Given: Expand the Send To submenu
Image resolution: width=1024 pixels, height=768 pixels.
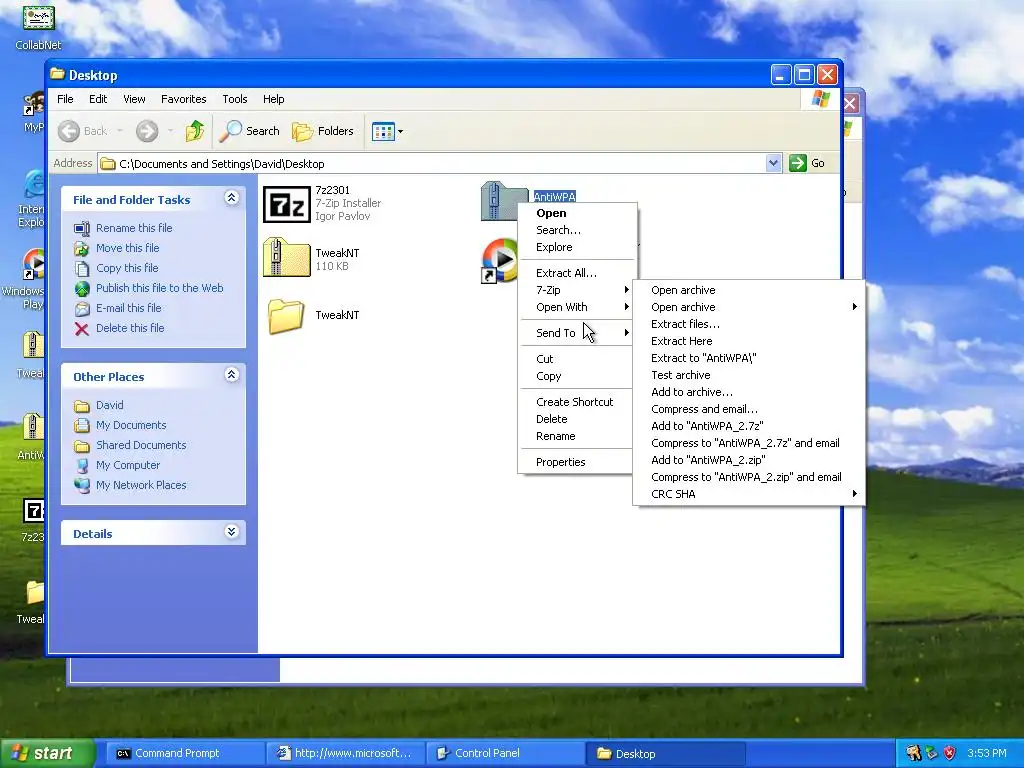Looking at the screenshot, I should pyautogui.click(x=576, y=333).
